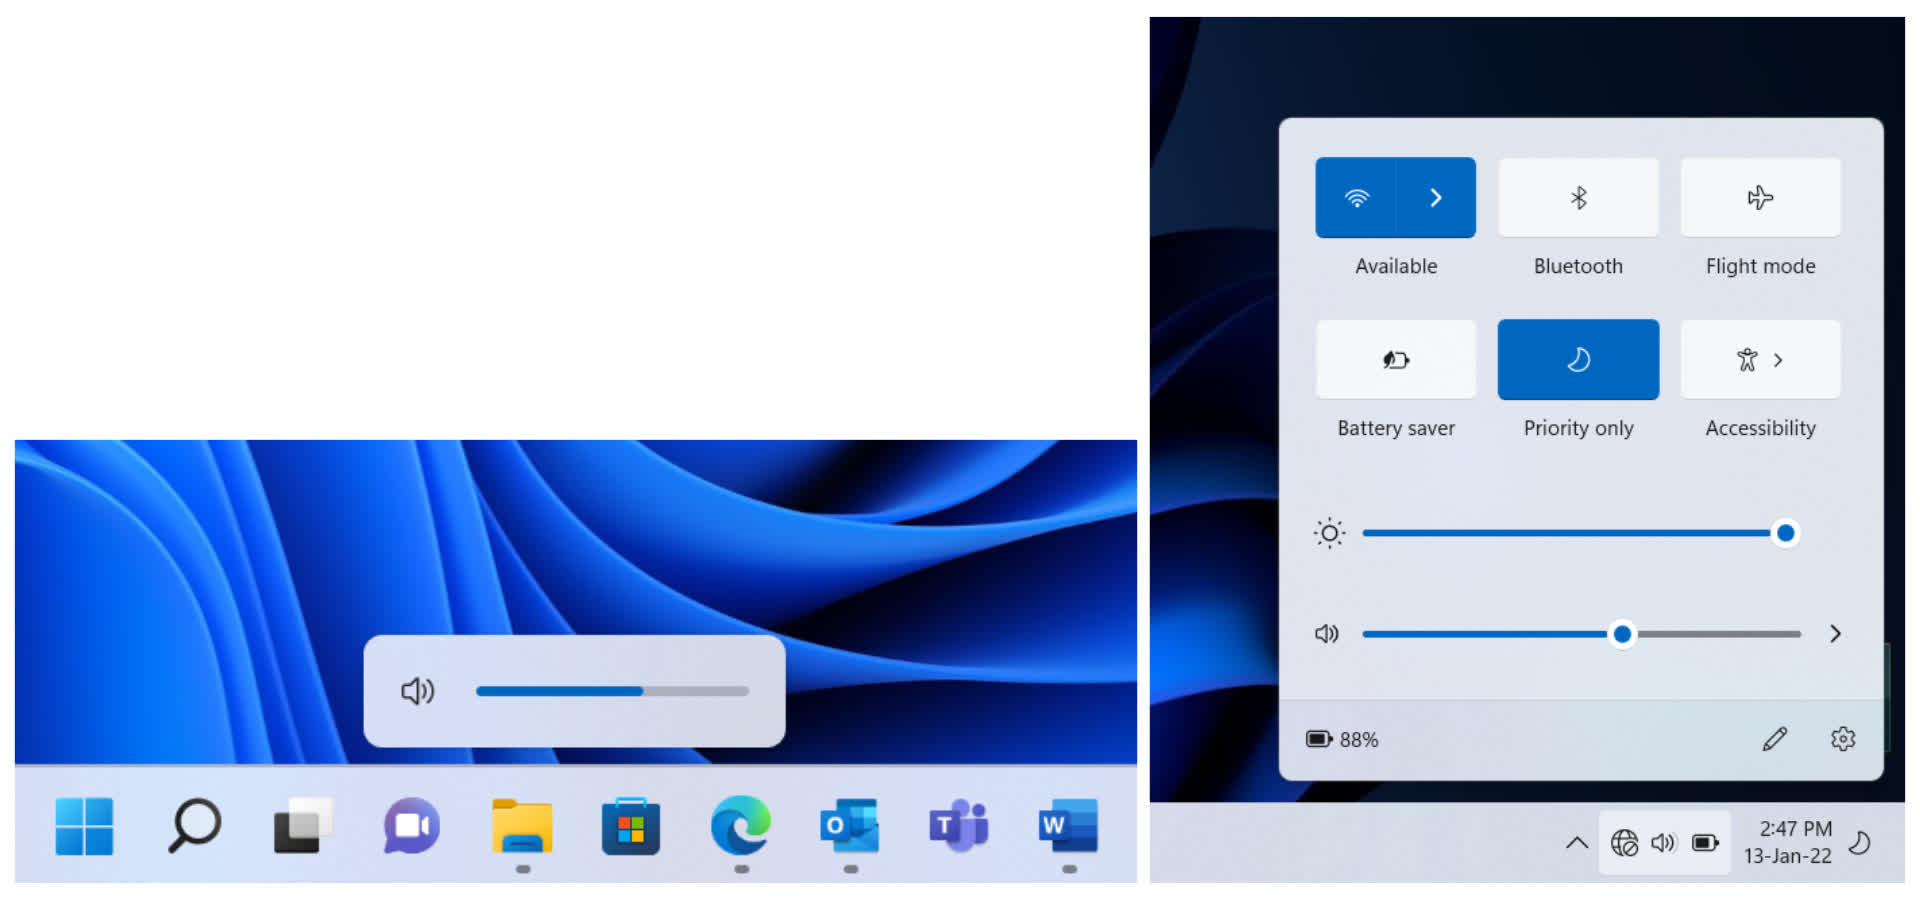Turn on Flight mode
Image resolution: width=1920 pixels, height=900 pixels.
[1760, 198]
